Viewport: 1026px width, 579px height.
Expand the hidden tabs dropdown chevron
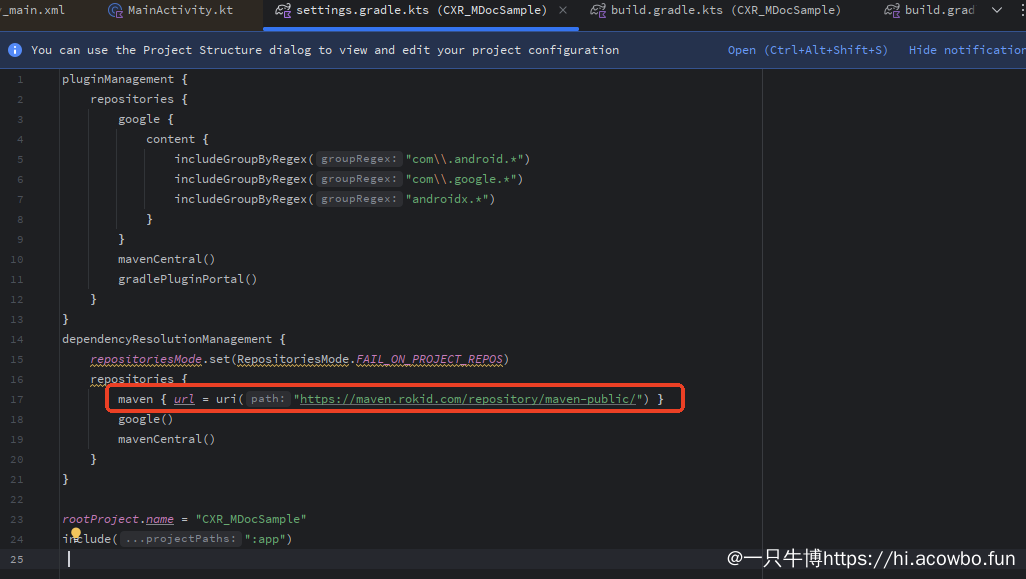coord(997,10)
